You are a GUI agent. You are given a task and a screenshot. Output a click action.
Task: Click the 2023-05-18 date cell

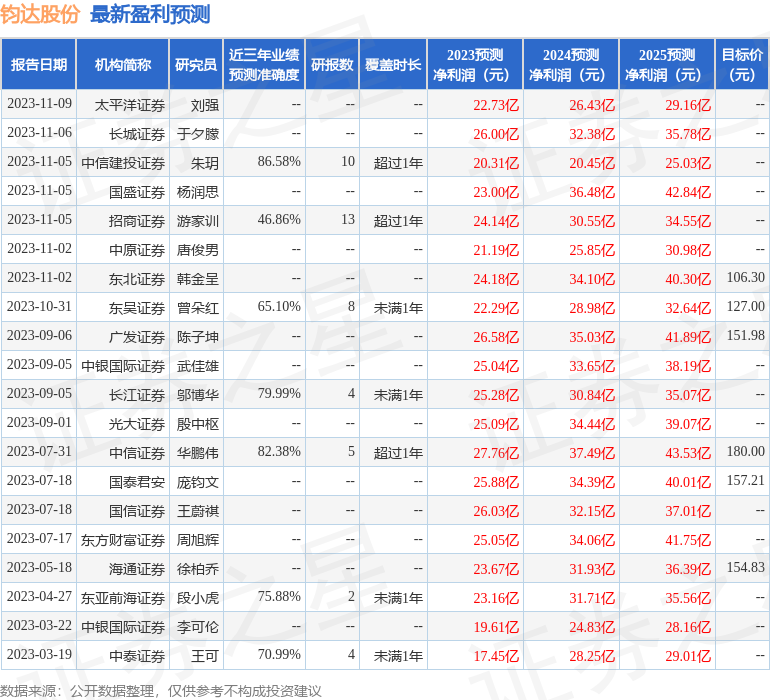tap(39, 567)
